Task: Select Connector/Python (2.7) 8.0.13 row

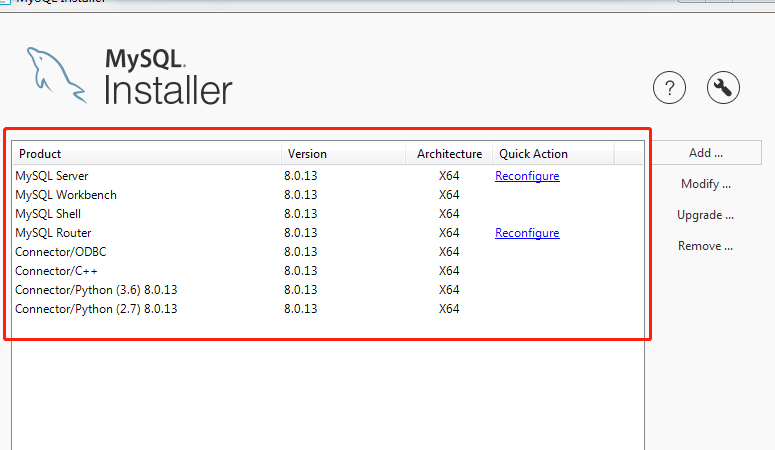Action: tap(328, 309)
